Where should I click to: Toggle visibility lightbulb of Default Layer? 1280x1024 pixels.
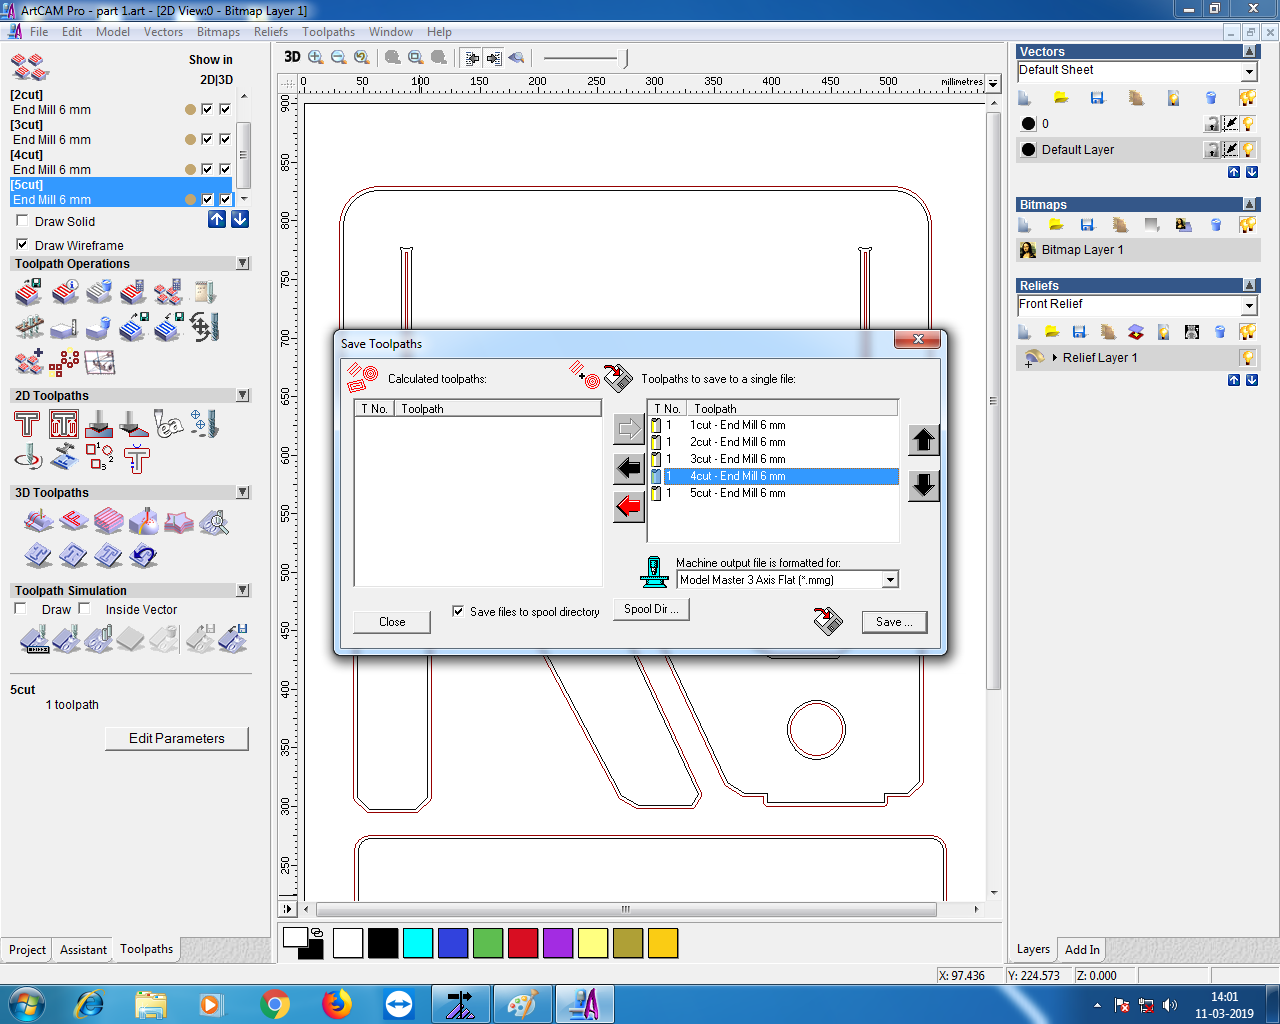coord(1249,150)
